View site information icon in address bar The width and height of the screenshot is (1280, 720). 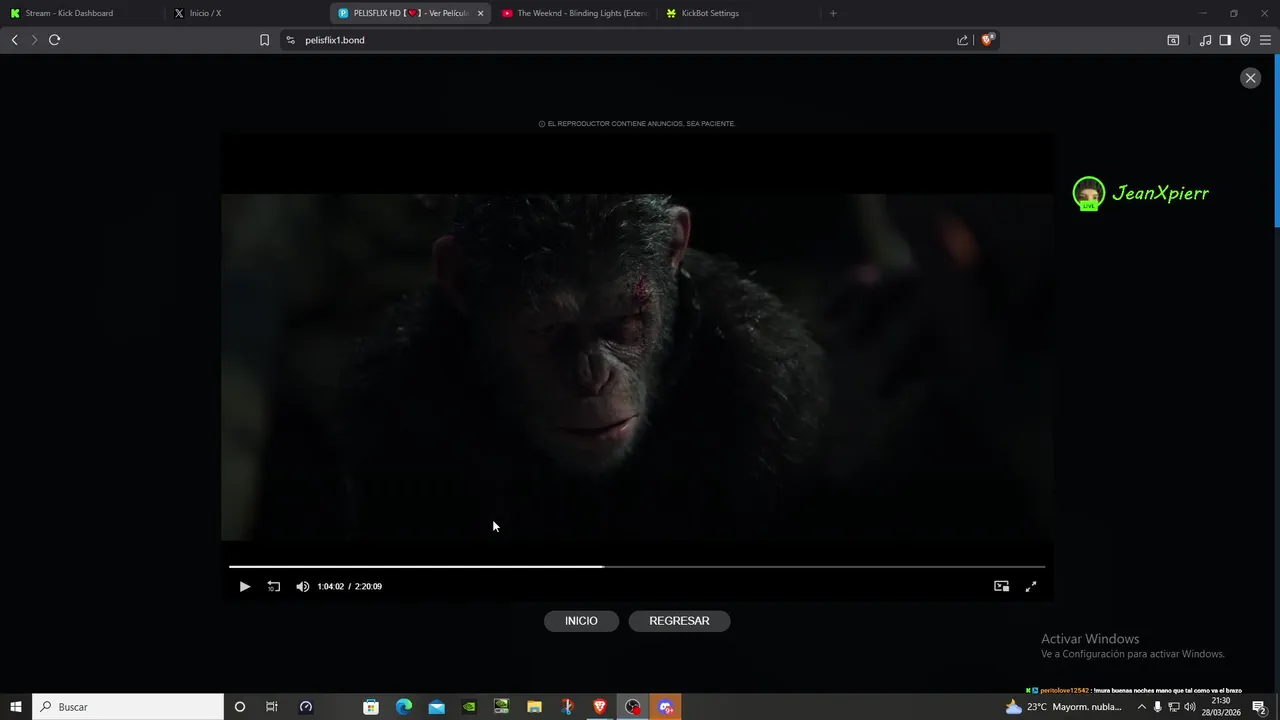coord(291,40)
